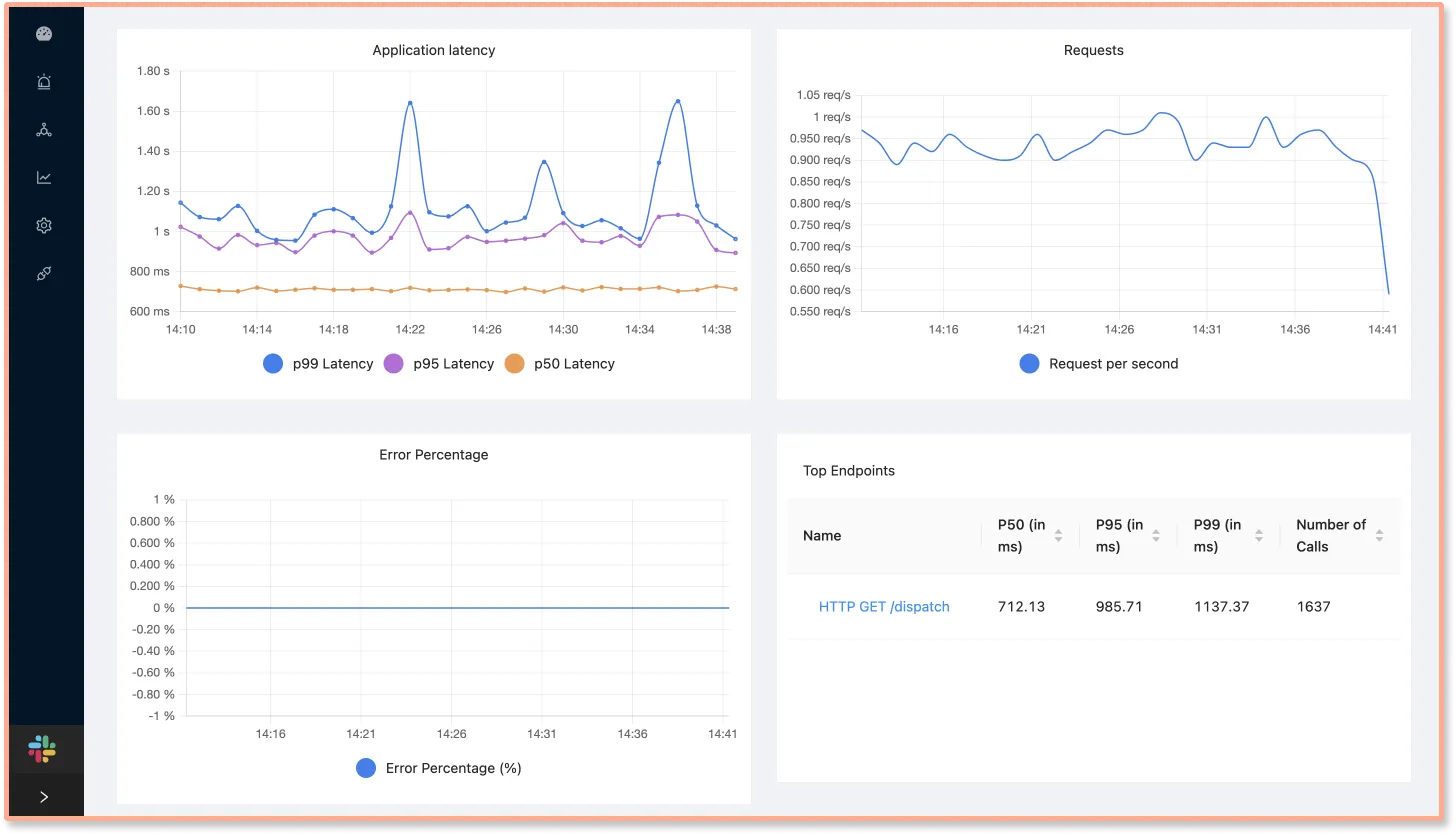The width and height of the screenshot is (1456, 835).
Task: Open the instrumentation plug icon in sidebar
Action: 43,273
